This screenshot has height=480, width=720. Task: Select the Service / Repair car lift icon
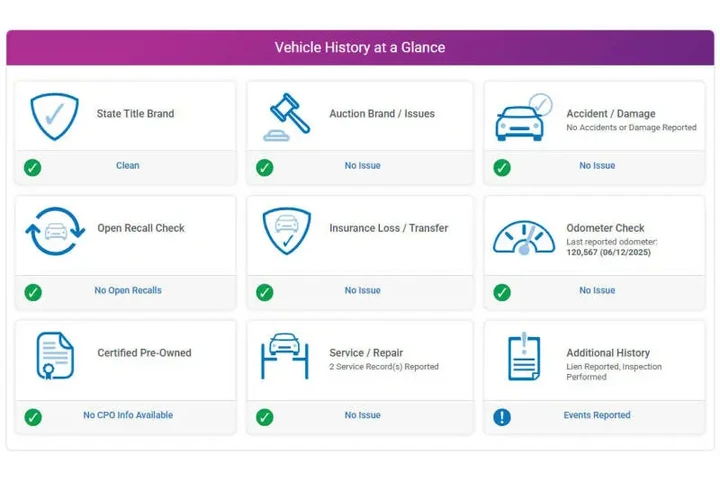285,356
